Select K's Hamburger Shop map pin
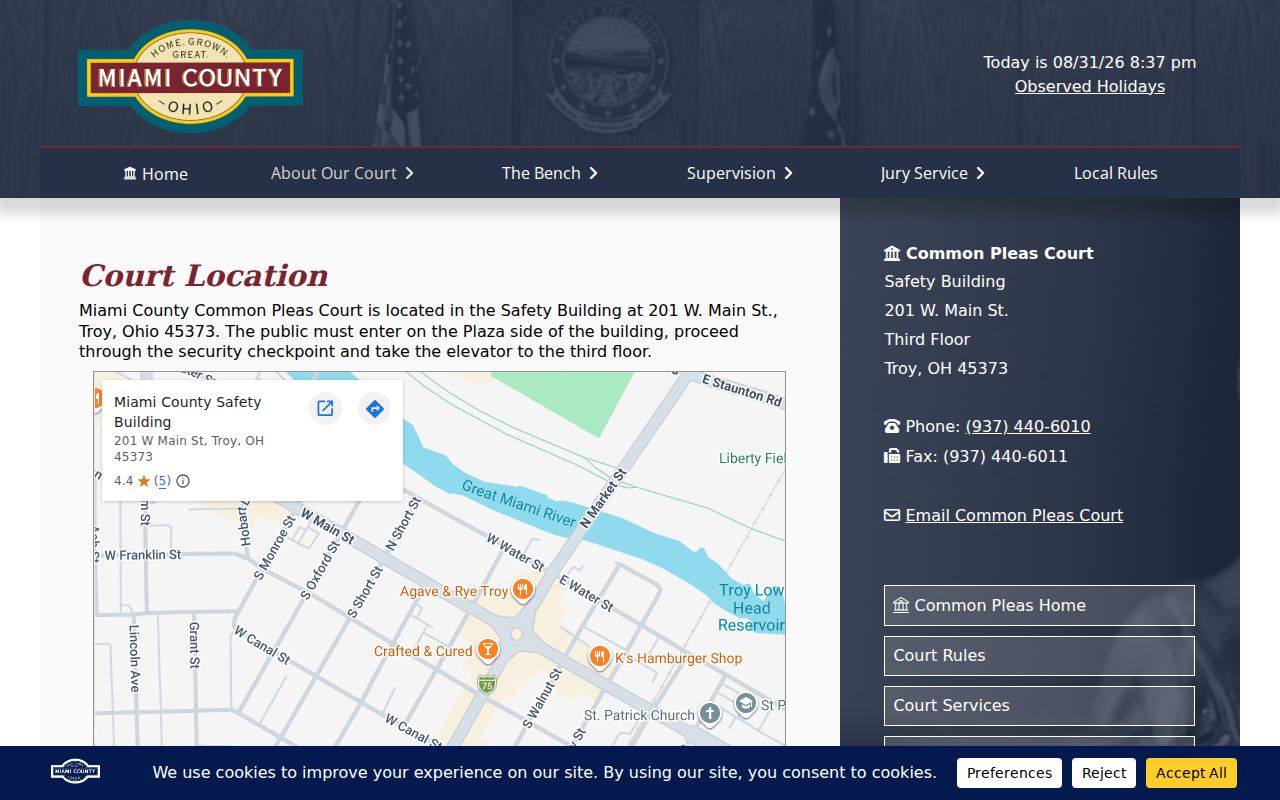This screenshot has height=800, width=1280. coord(599,657)
